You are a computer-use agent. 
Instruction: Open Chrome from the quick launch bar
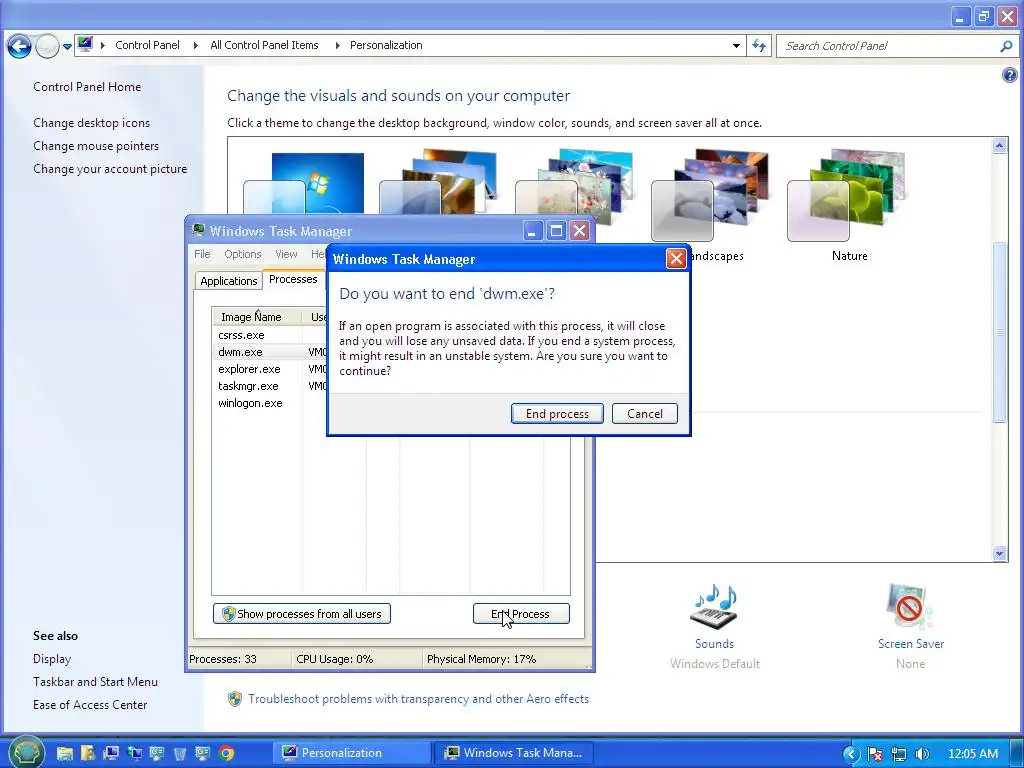227,753
